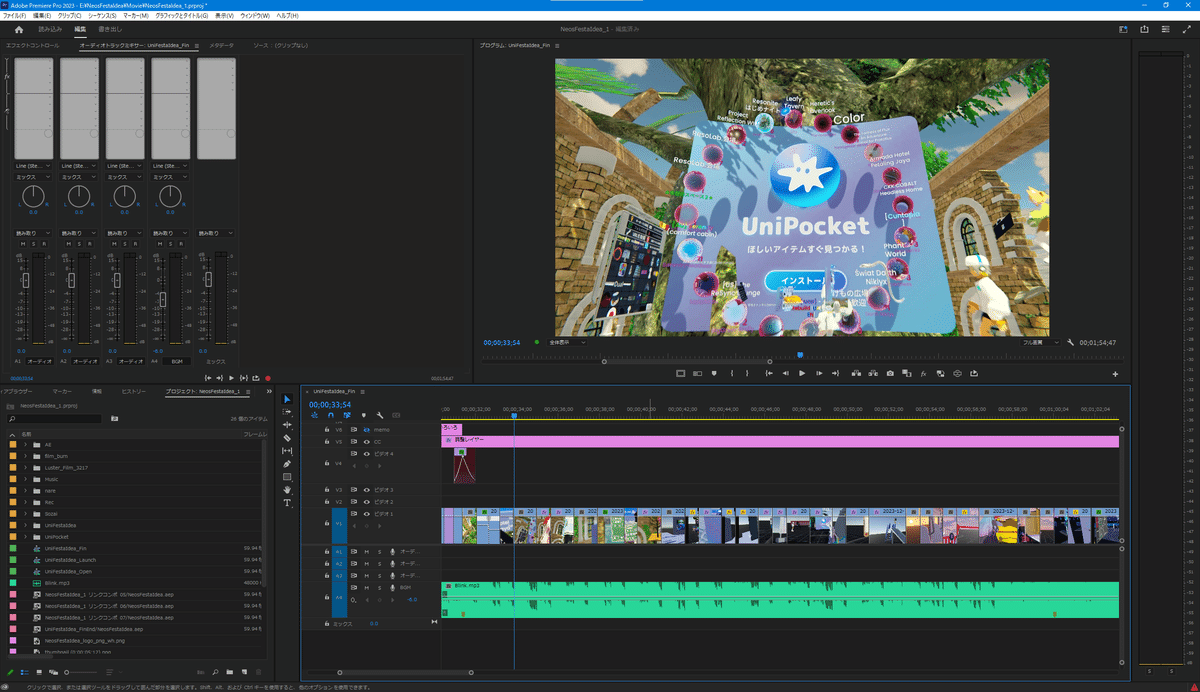1200x692 pixels.
Task: Click the Export Frame camera icon
Action: pos(890,373)
